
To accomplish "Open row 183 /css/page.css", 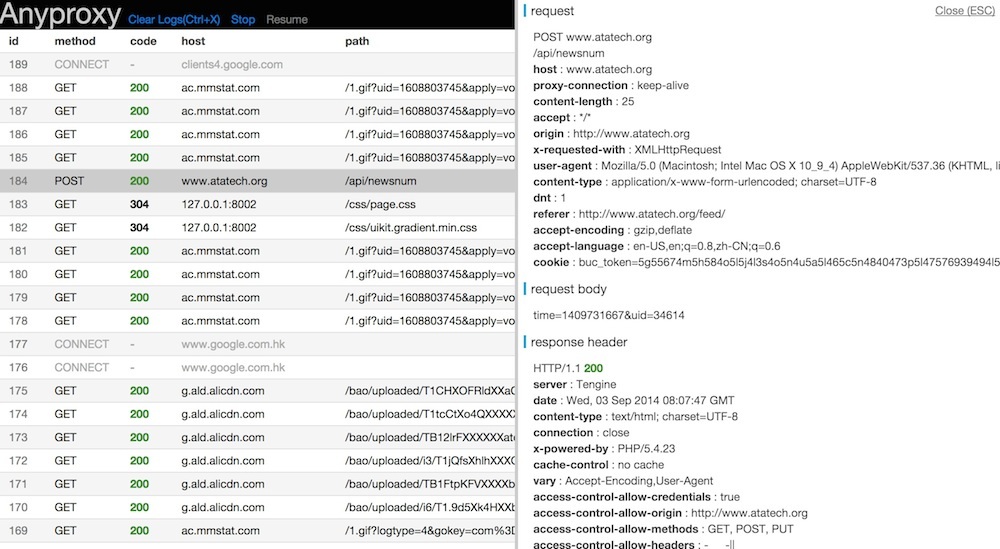I will (257, 204).
